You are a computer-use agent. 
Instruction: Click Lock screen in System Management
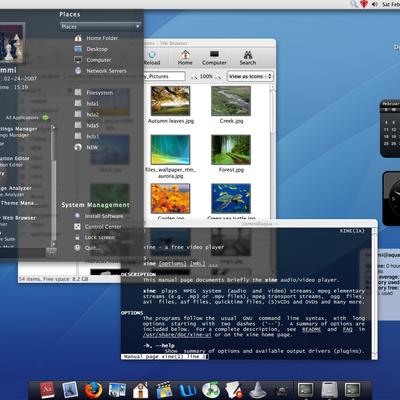pos(95,237)
